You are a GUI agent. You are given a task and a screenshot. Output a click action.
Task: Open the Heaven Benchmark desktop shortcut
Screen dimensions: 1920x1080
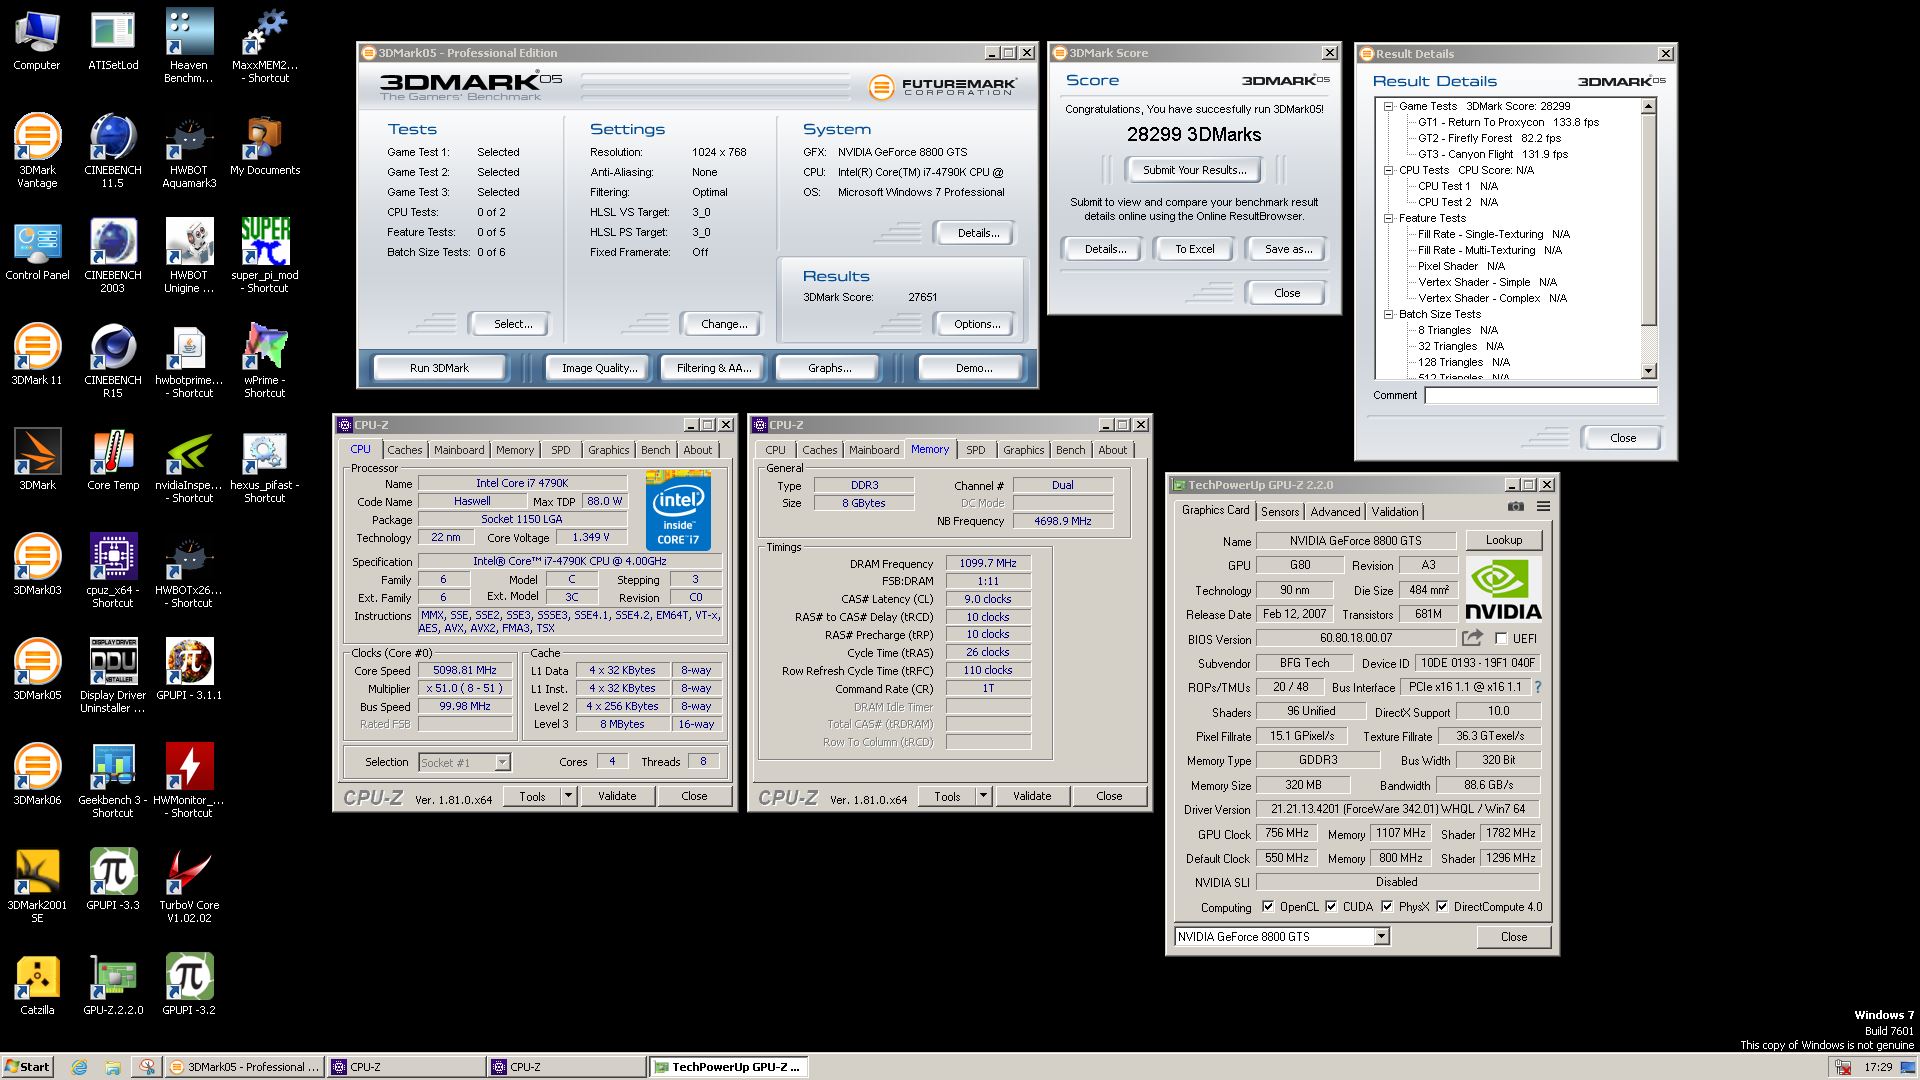[188, 45]
